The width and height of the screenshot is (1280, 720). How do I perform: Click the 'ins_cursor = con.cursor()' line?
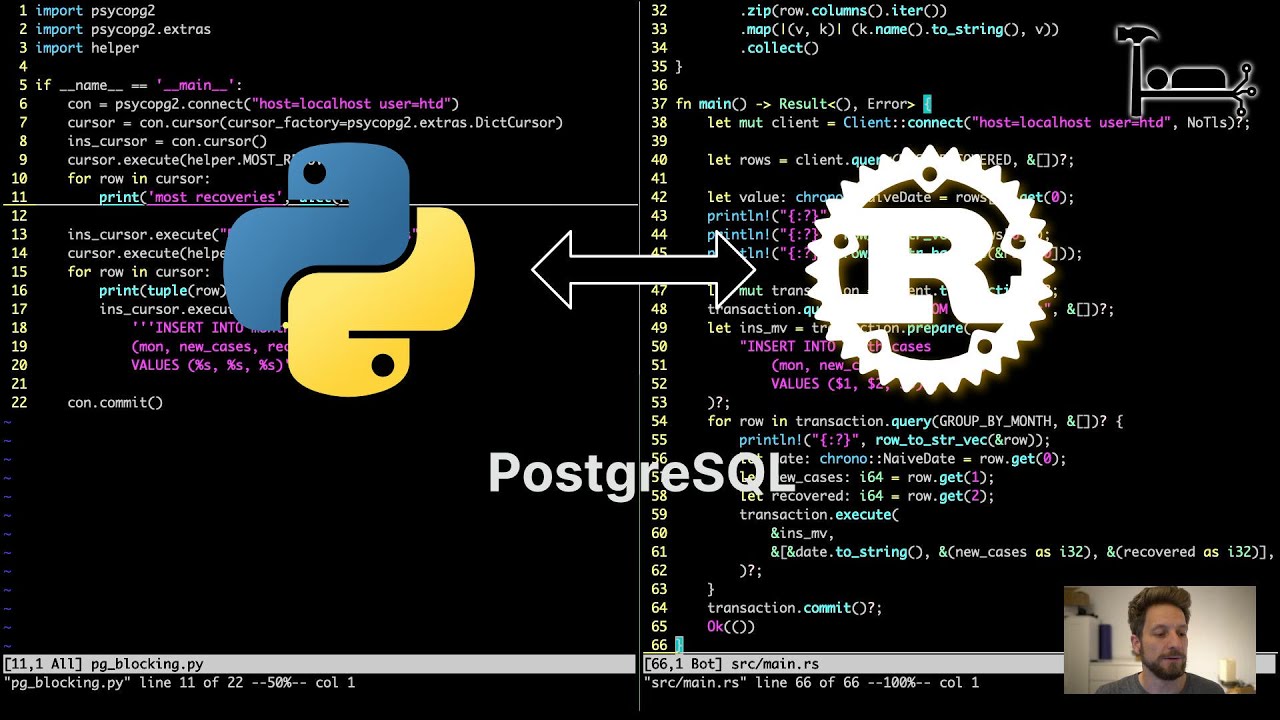click(x=167, y=141)
